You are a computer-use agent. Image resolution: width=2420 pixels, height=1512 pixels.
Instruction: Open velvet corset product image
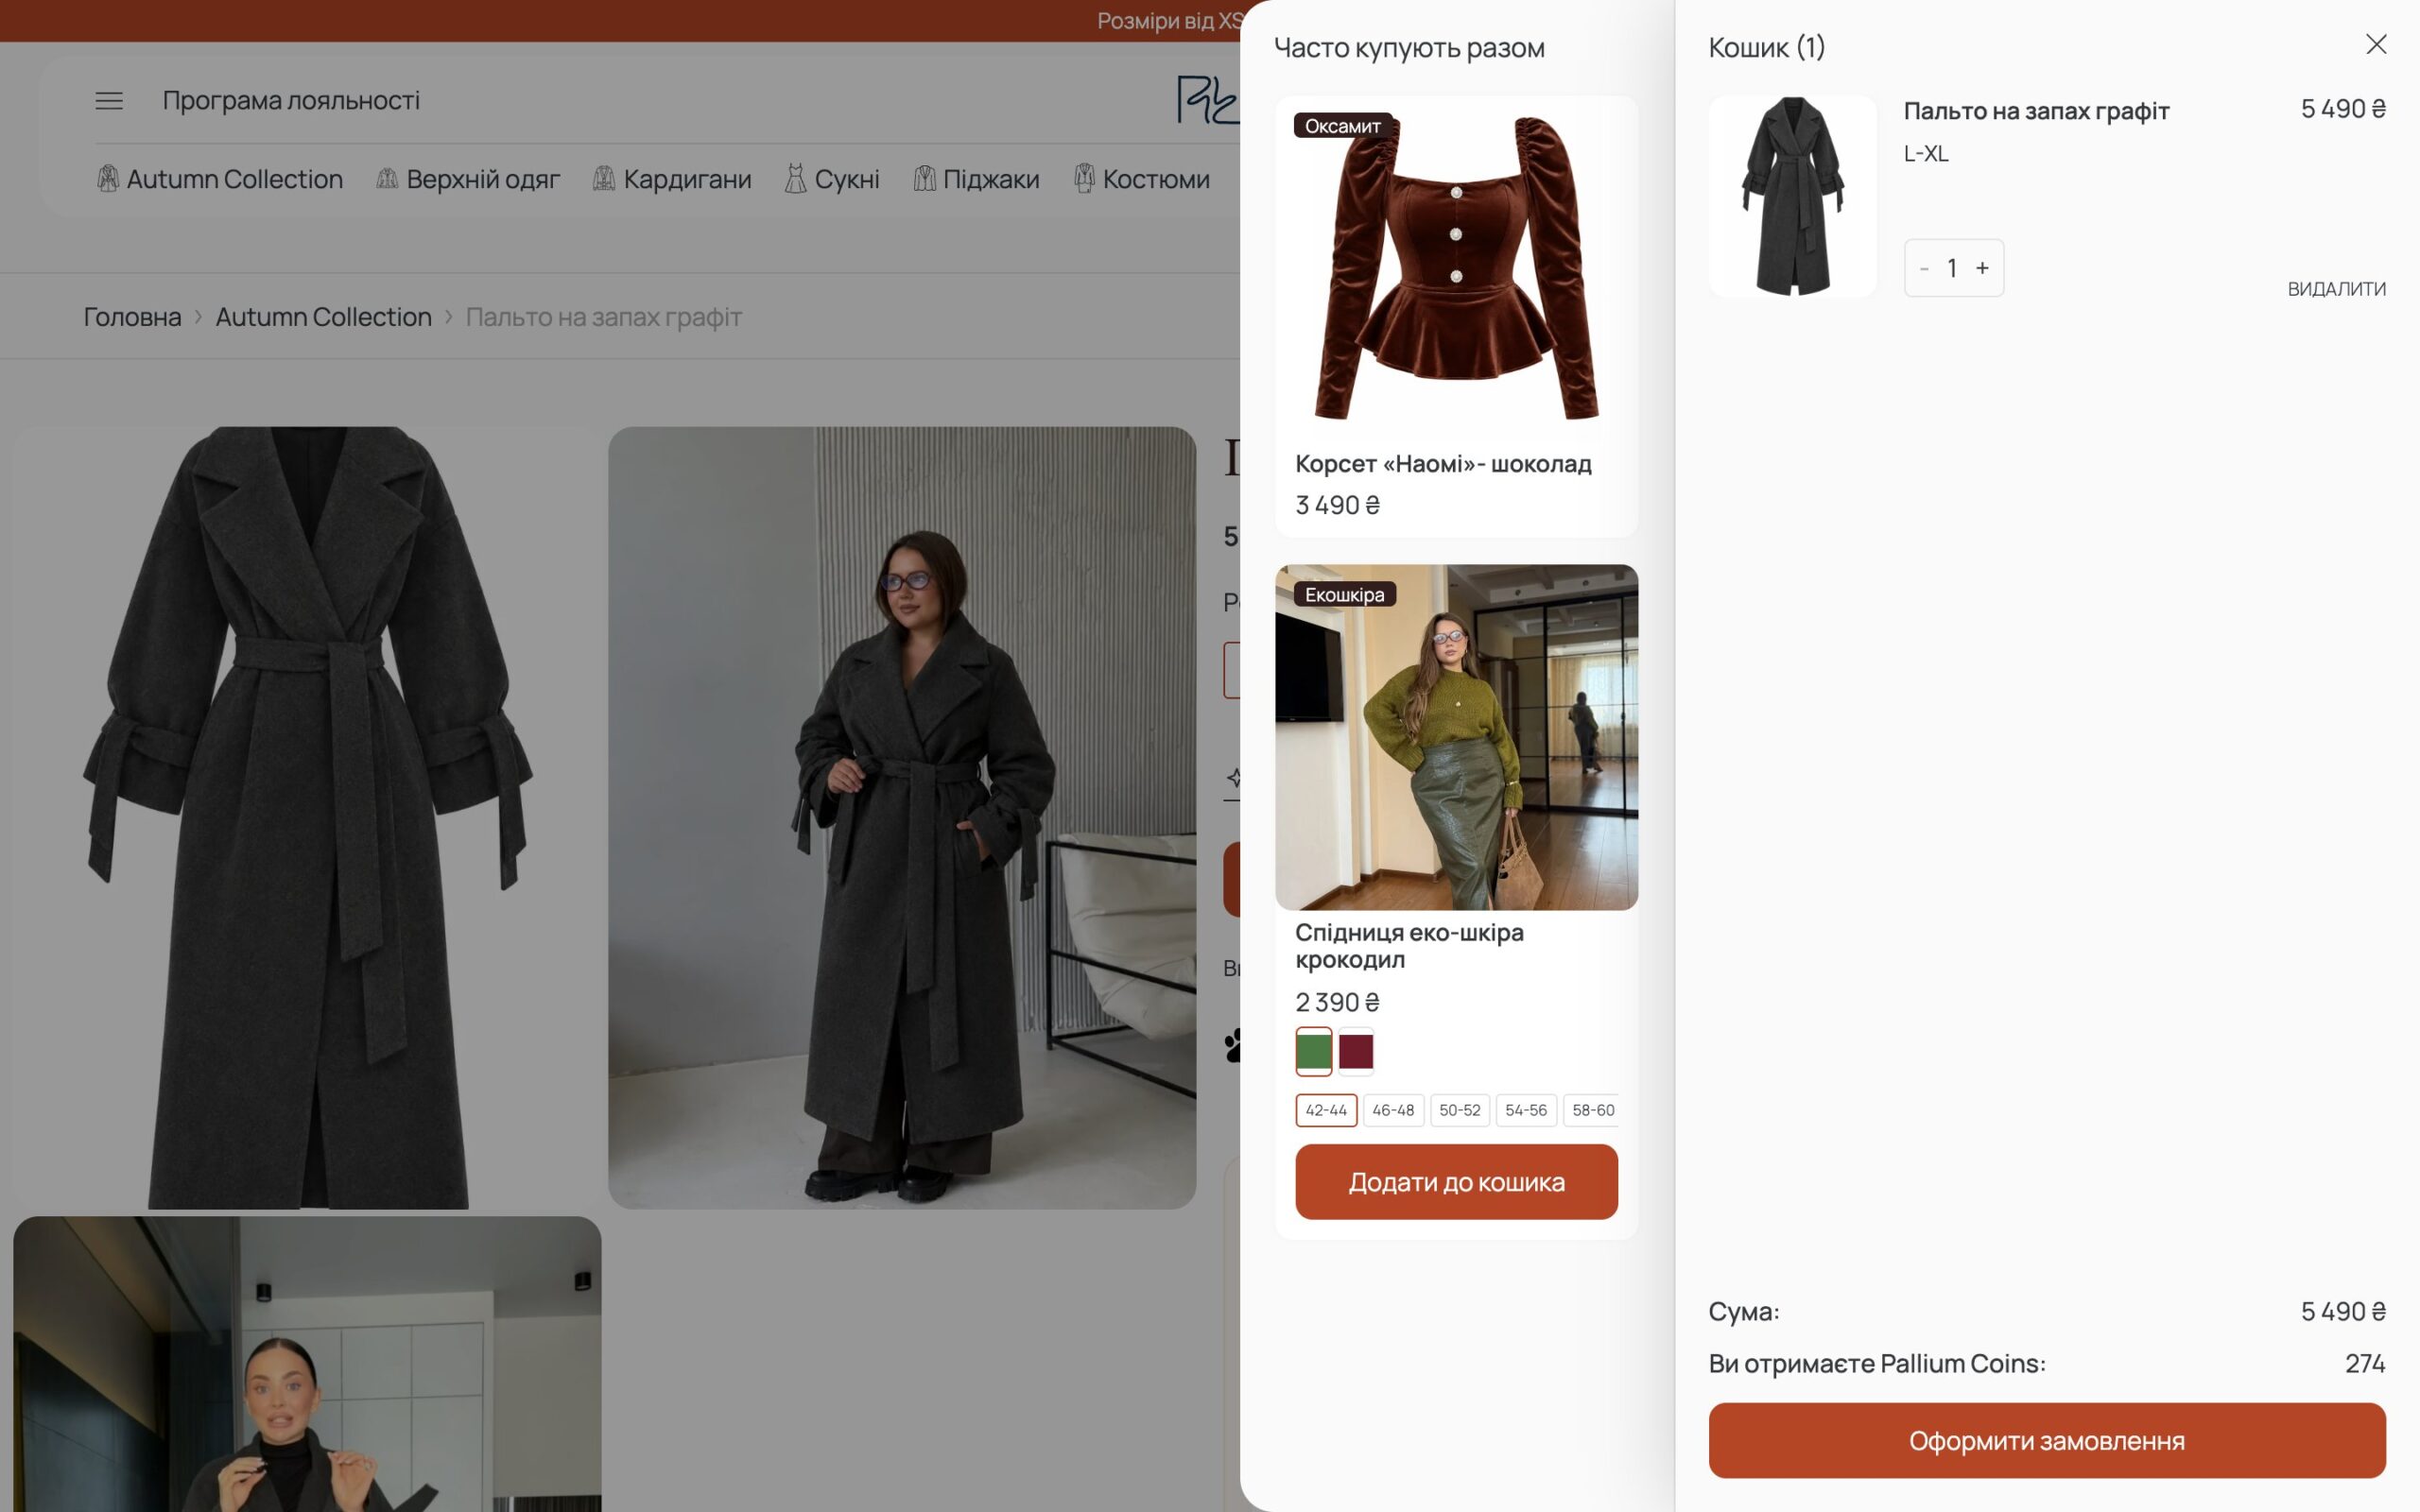(1456, 268)
